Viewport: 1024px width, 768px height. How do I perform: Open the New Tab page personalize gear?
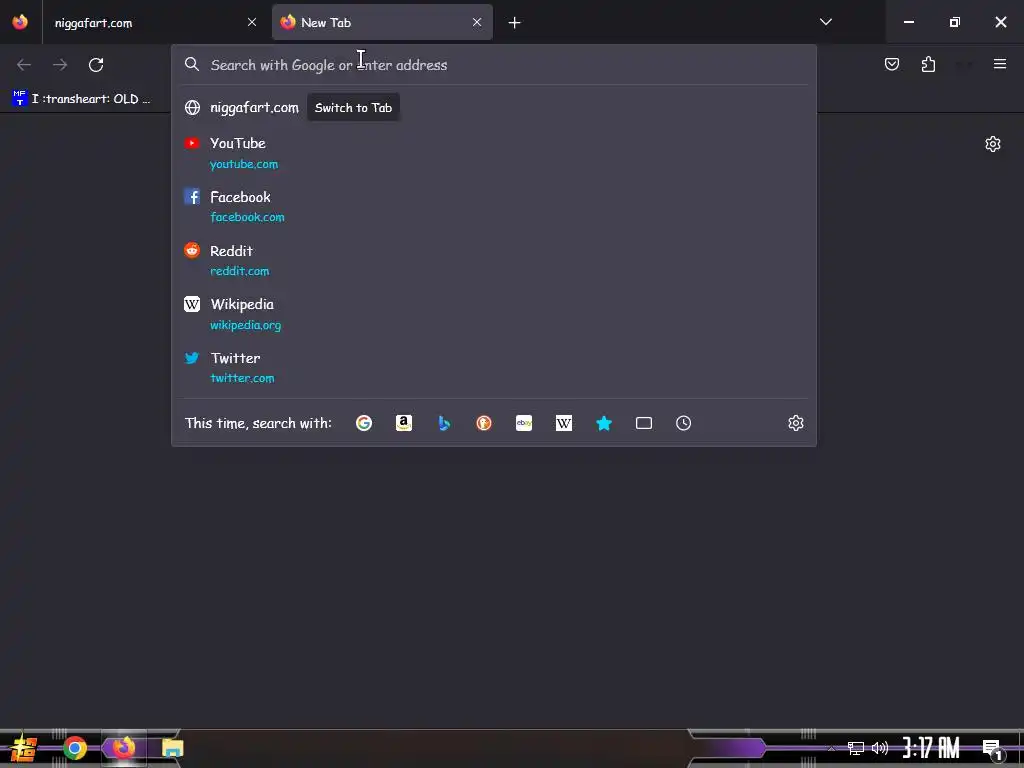tap(993, 144)
